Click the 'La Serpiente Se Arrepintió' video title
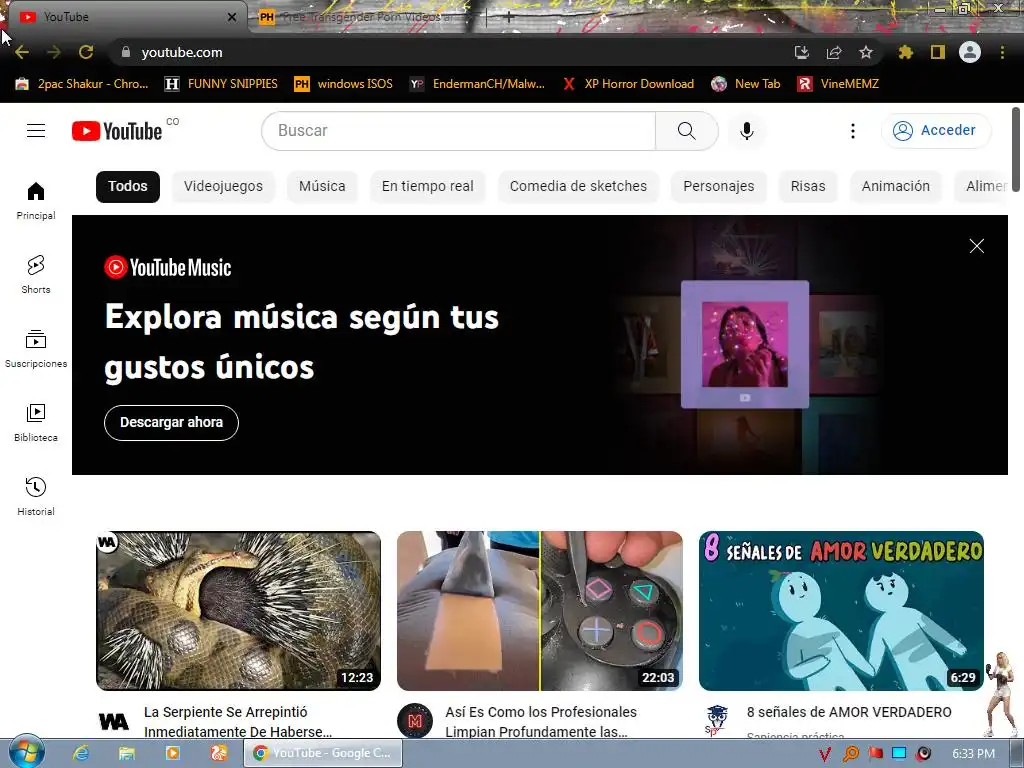The image size is (1024, 768). (238, 722)
